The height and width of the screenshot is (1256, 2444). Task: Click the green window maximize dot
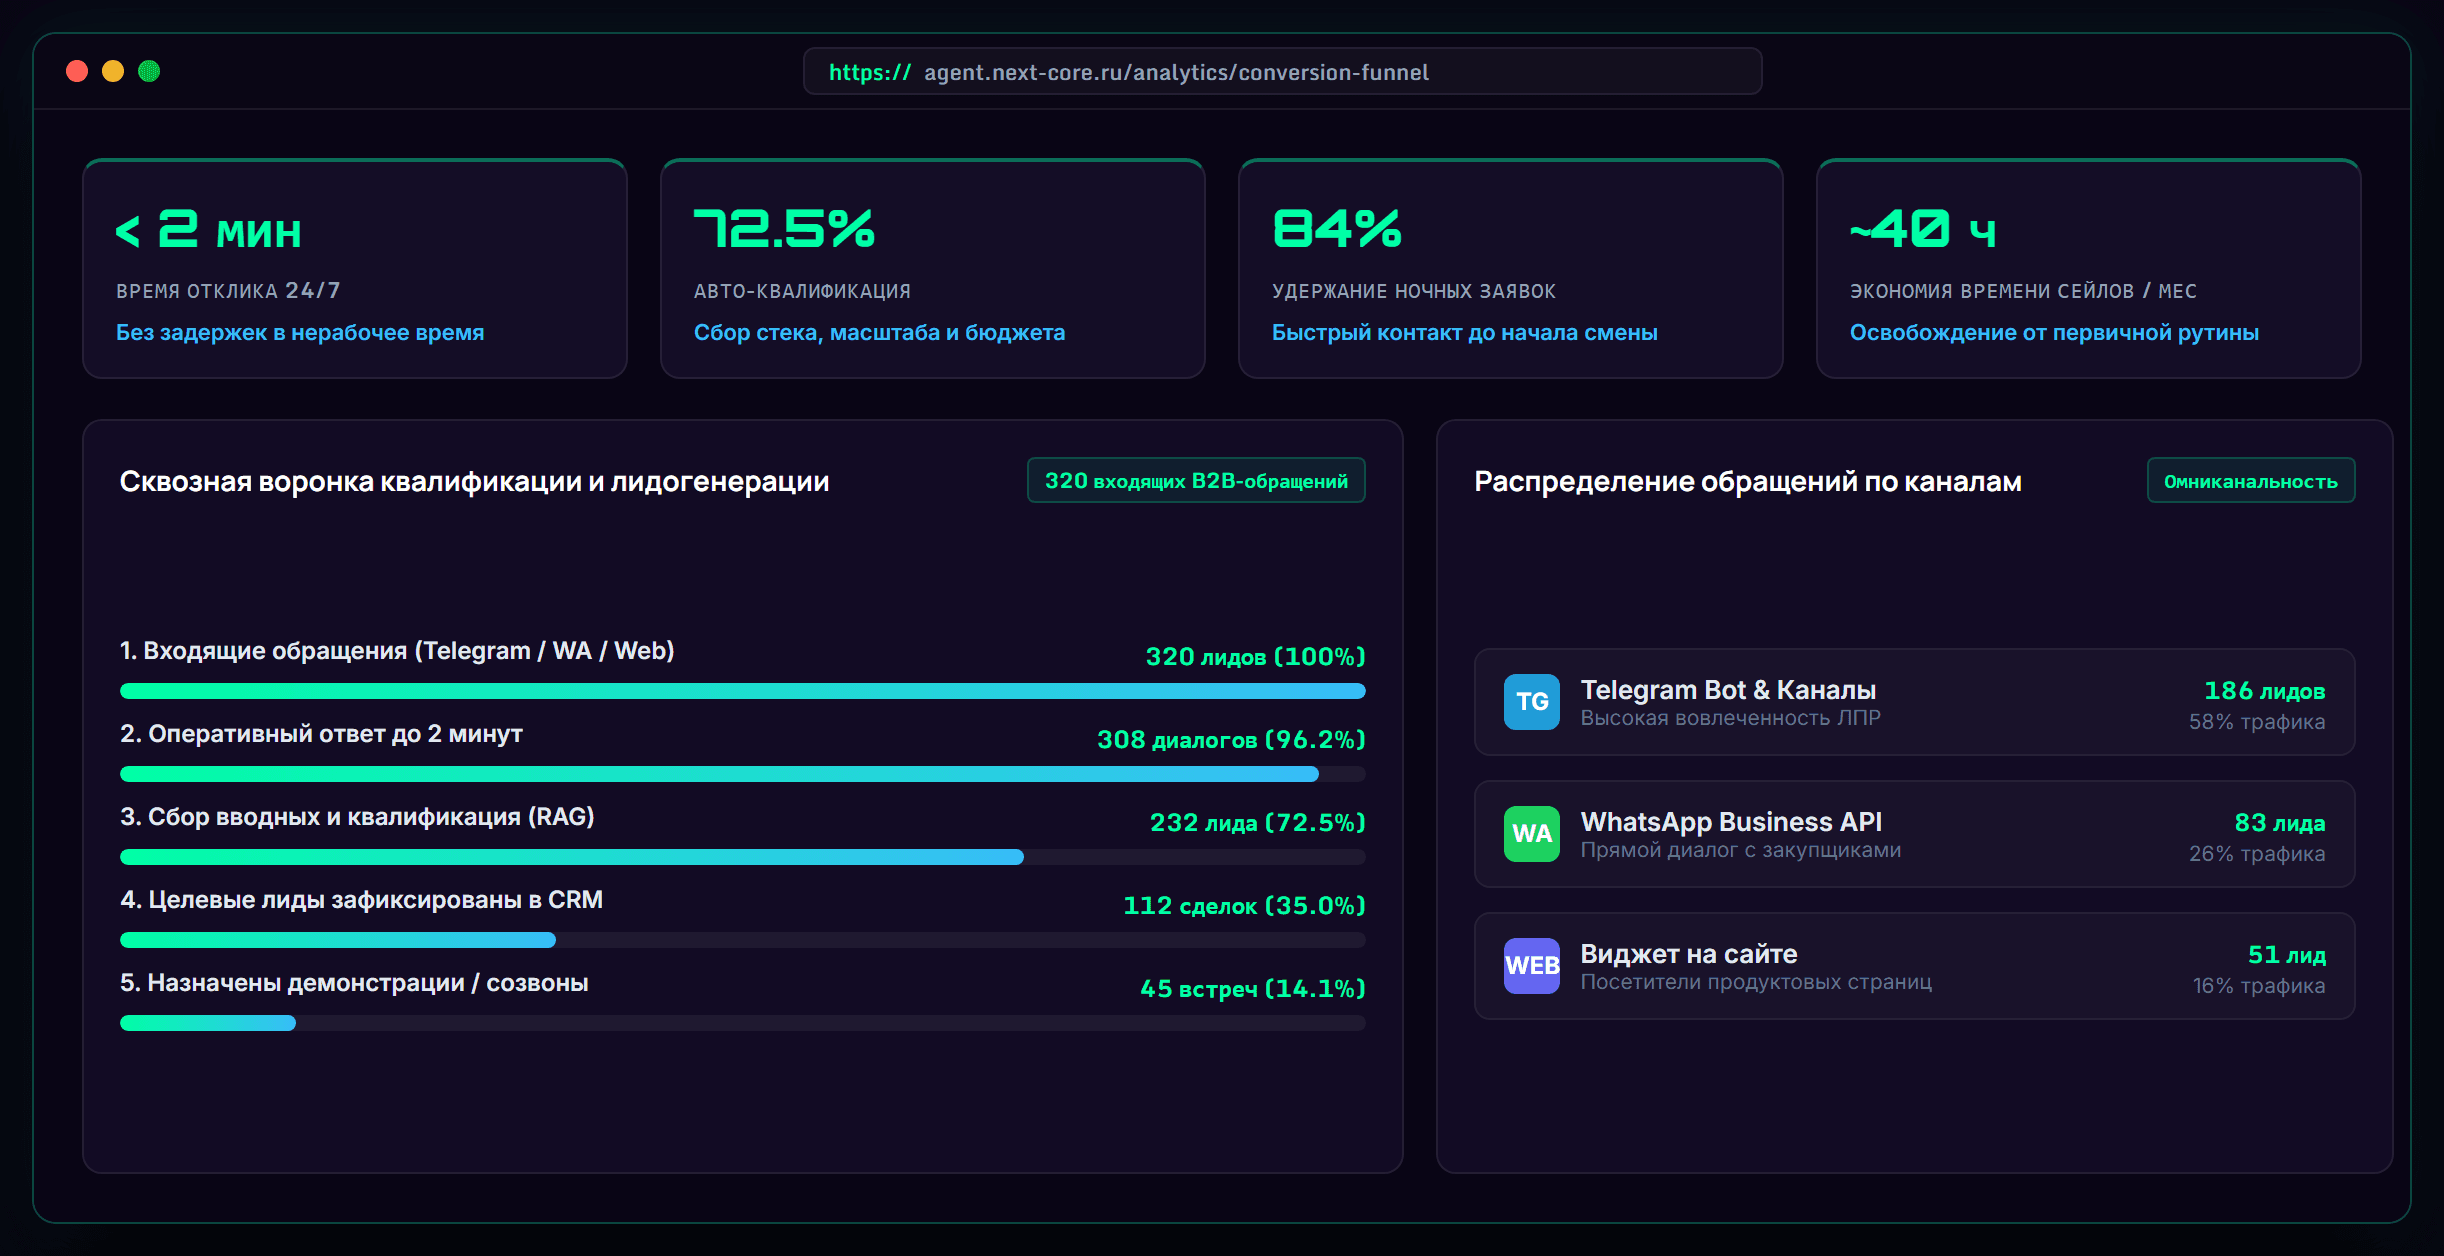tap(149, 71)
